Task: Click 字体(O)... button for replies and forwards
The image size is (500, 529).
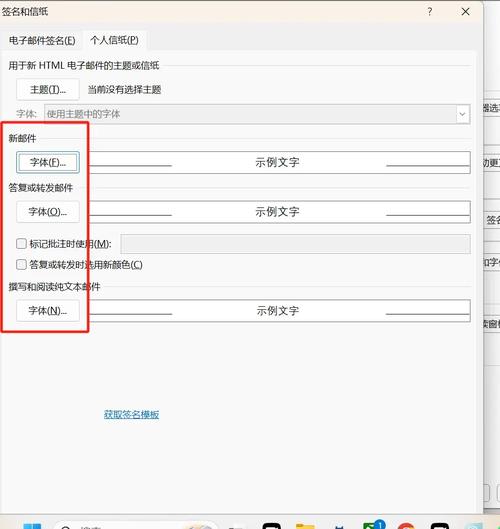Action: coord(48,212)
